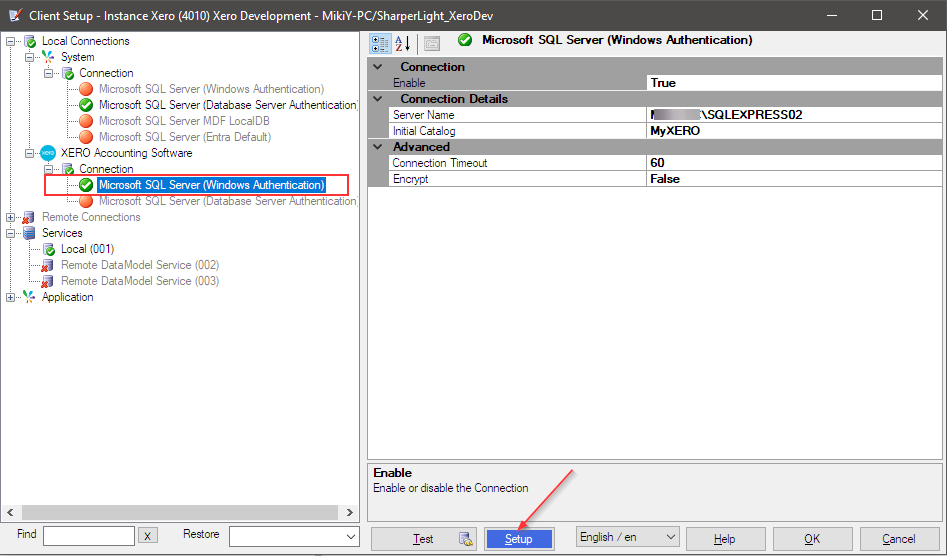Screen dimensions: 947x556
Task: Click the XERO Connection folder icon
Action: 68,170
